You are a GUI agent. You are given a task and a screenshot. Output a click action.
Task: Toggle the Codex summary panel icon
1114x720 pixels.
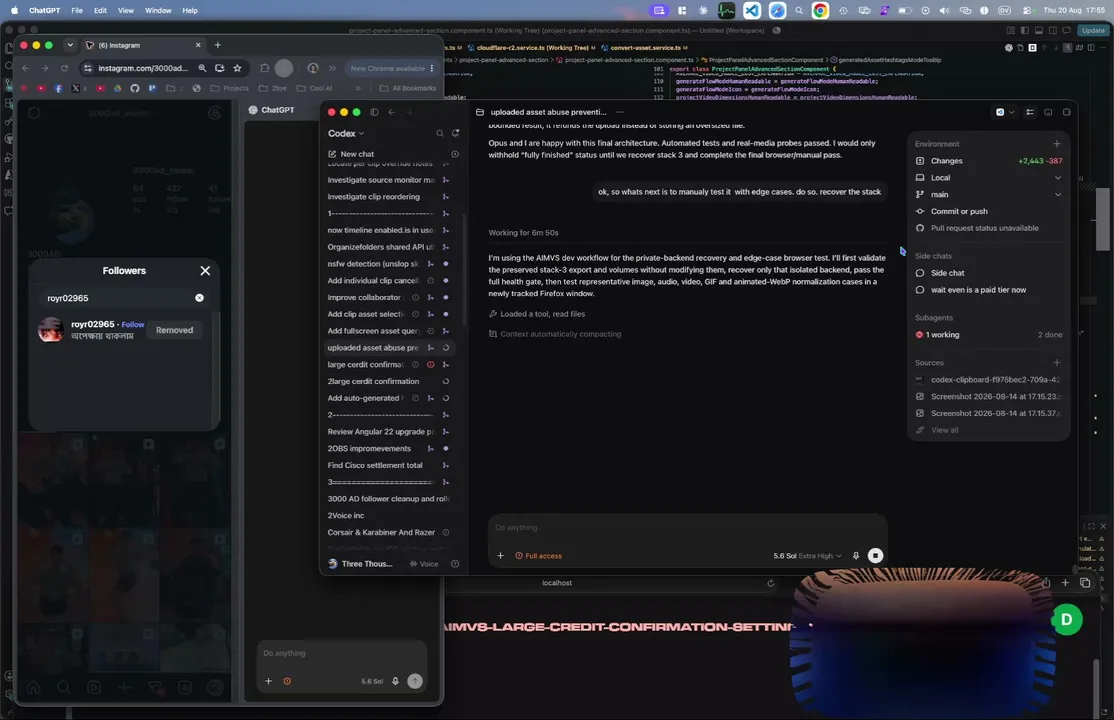pos(1029,112)
